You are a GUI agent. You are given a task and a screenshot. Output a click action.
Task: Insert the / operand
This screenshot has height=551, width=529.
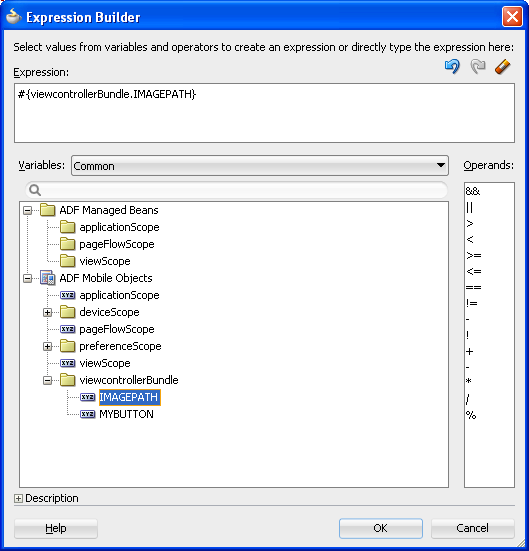[467, 399]
